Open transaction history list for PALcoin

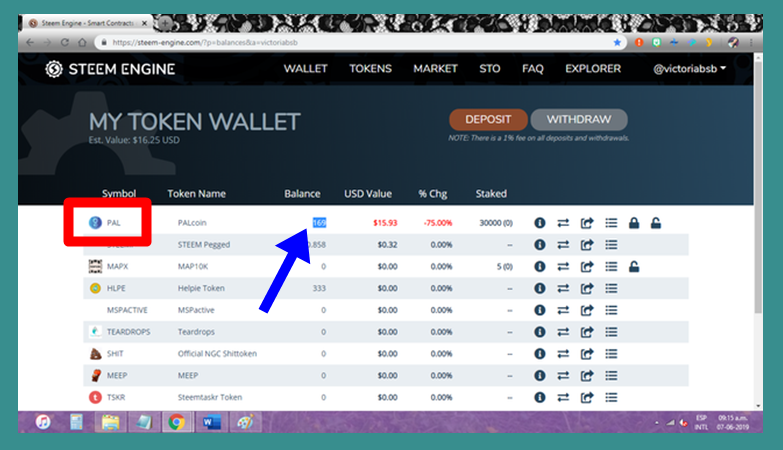[x=611, y=223]
